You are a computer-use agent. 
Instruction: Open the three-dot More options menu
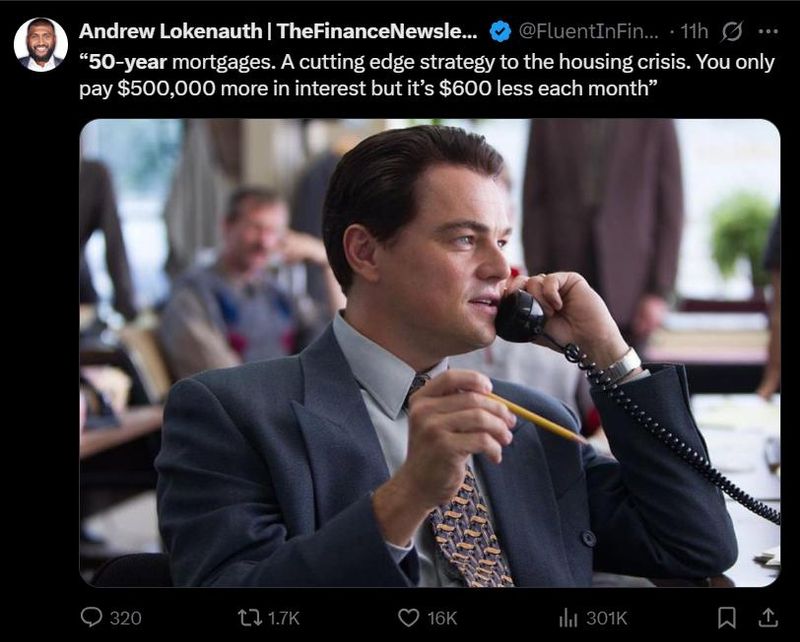pyautogui.click(x=768, y=32)
